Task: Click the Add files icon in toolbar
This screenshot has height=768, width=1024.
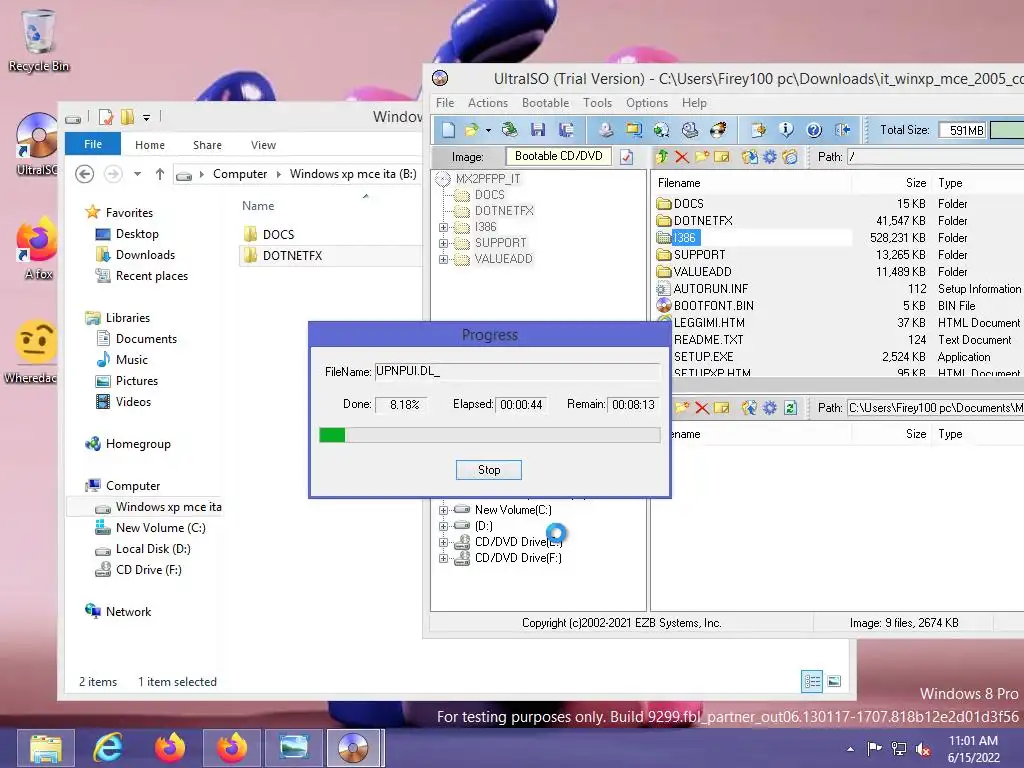Action: (758, 130)
